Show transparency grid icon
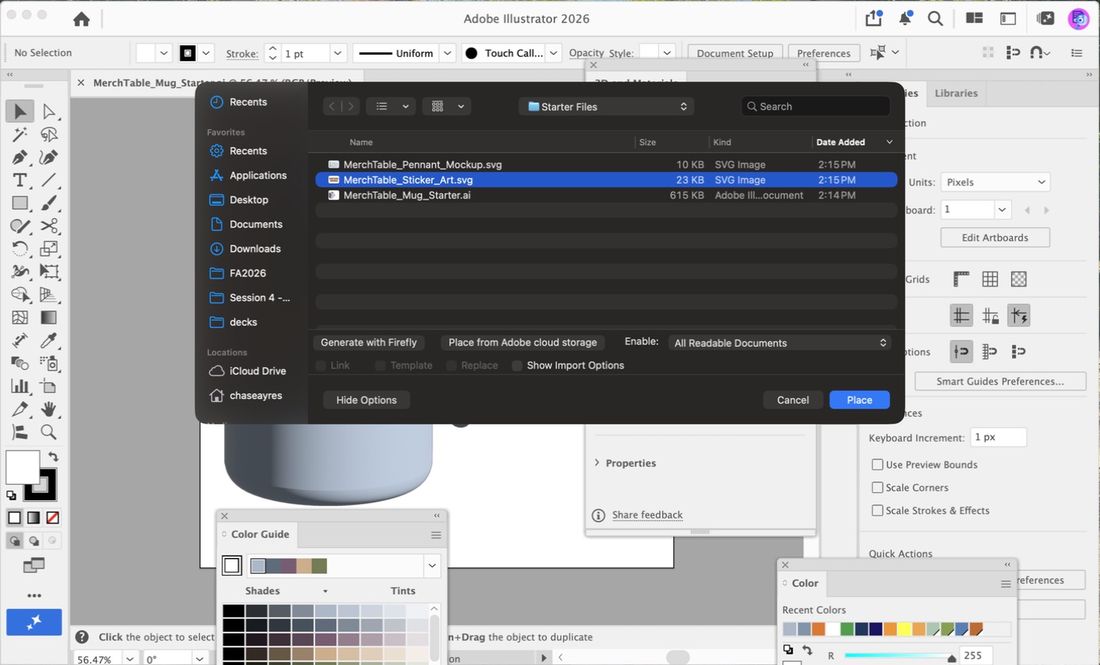This screenshot has height=665, width=1100. (x=1019, y=279)
